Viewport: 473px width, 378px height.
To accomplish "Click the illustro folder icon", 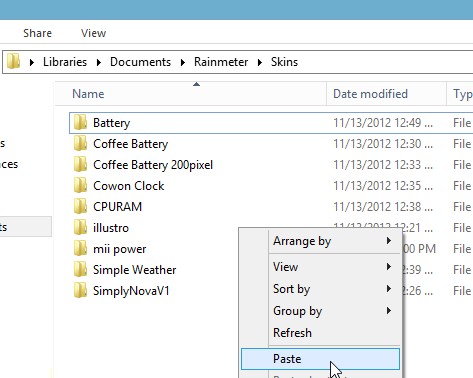I will (x=80, y=227).
